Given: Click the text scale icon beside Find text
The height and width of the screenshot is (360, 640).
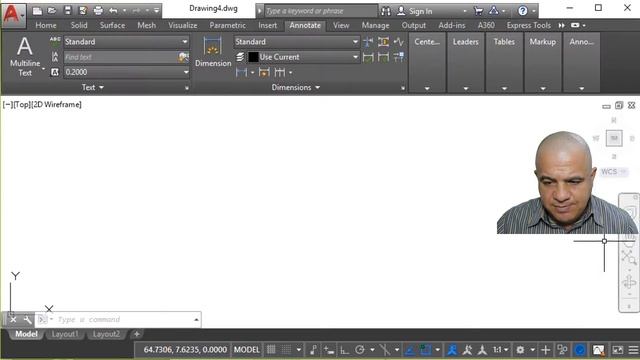Looking at the screenshot, I should click(55, 57).
